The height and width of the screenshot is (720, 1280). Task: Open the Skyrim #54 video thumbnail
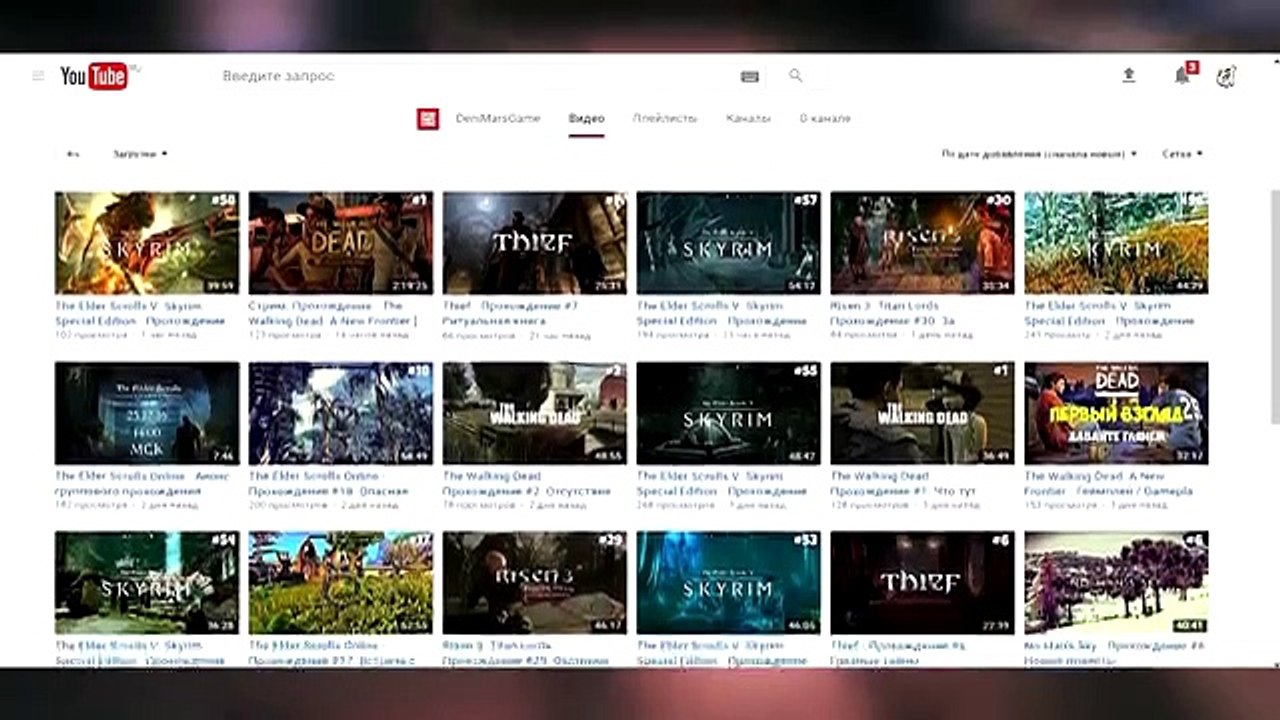point(147,583)
